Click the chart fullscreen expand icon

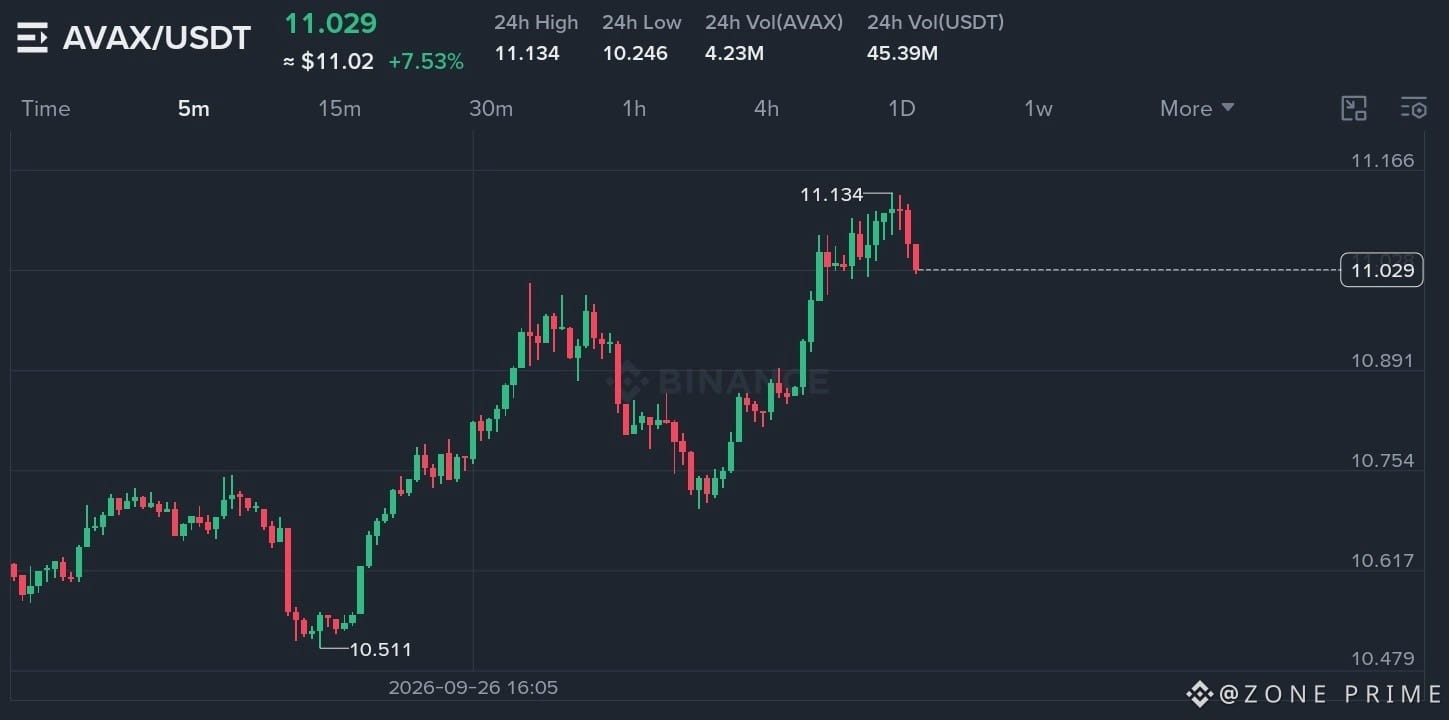coord(1353,108)
